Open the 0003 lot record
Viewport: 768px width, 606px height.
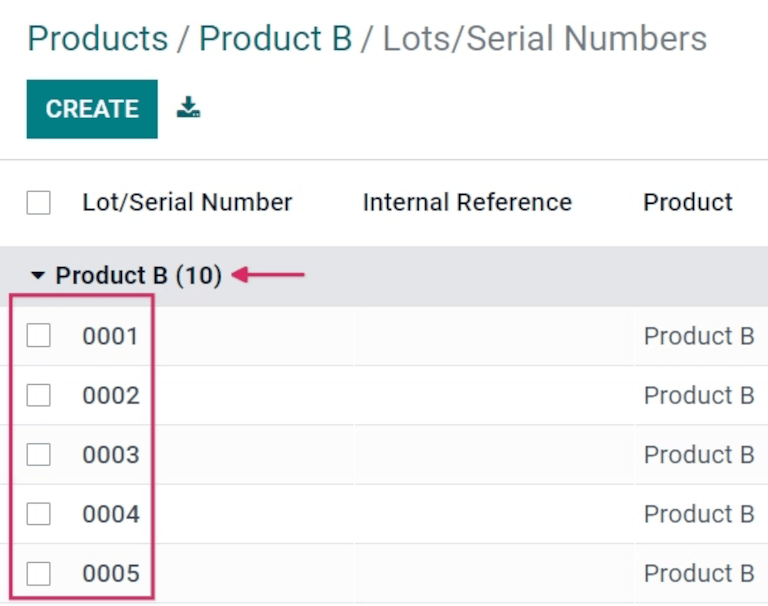(x=110, y=455)
